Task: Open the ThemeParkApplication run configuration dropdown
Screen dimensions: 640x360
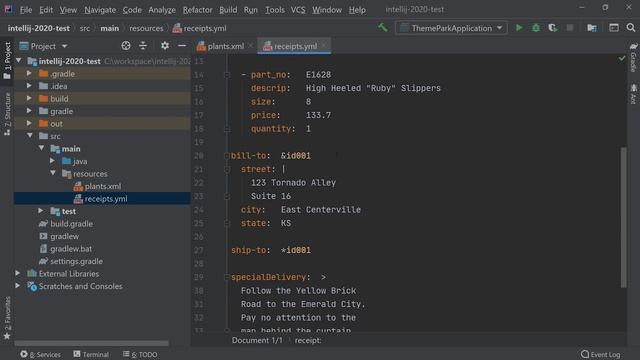Action: point(451,28)
